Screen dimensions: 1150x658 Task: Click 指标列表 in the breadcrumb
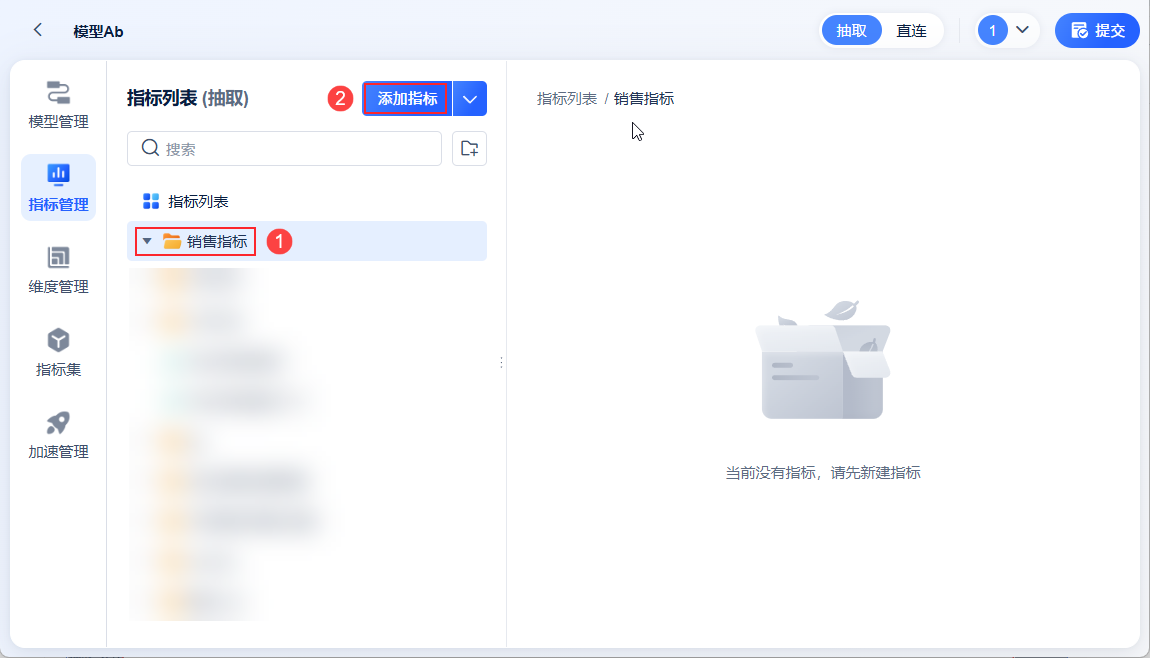click(x=567, y=98)
